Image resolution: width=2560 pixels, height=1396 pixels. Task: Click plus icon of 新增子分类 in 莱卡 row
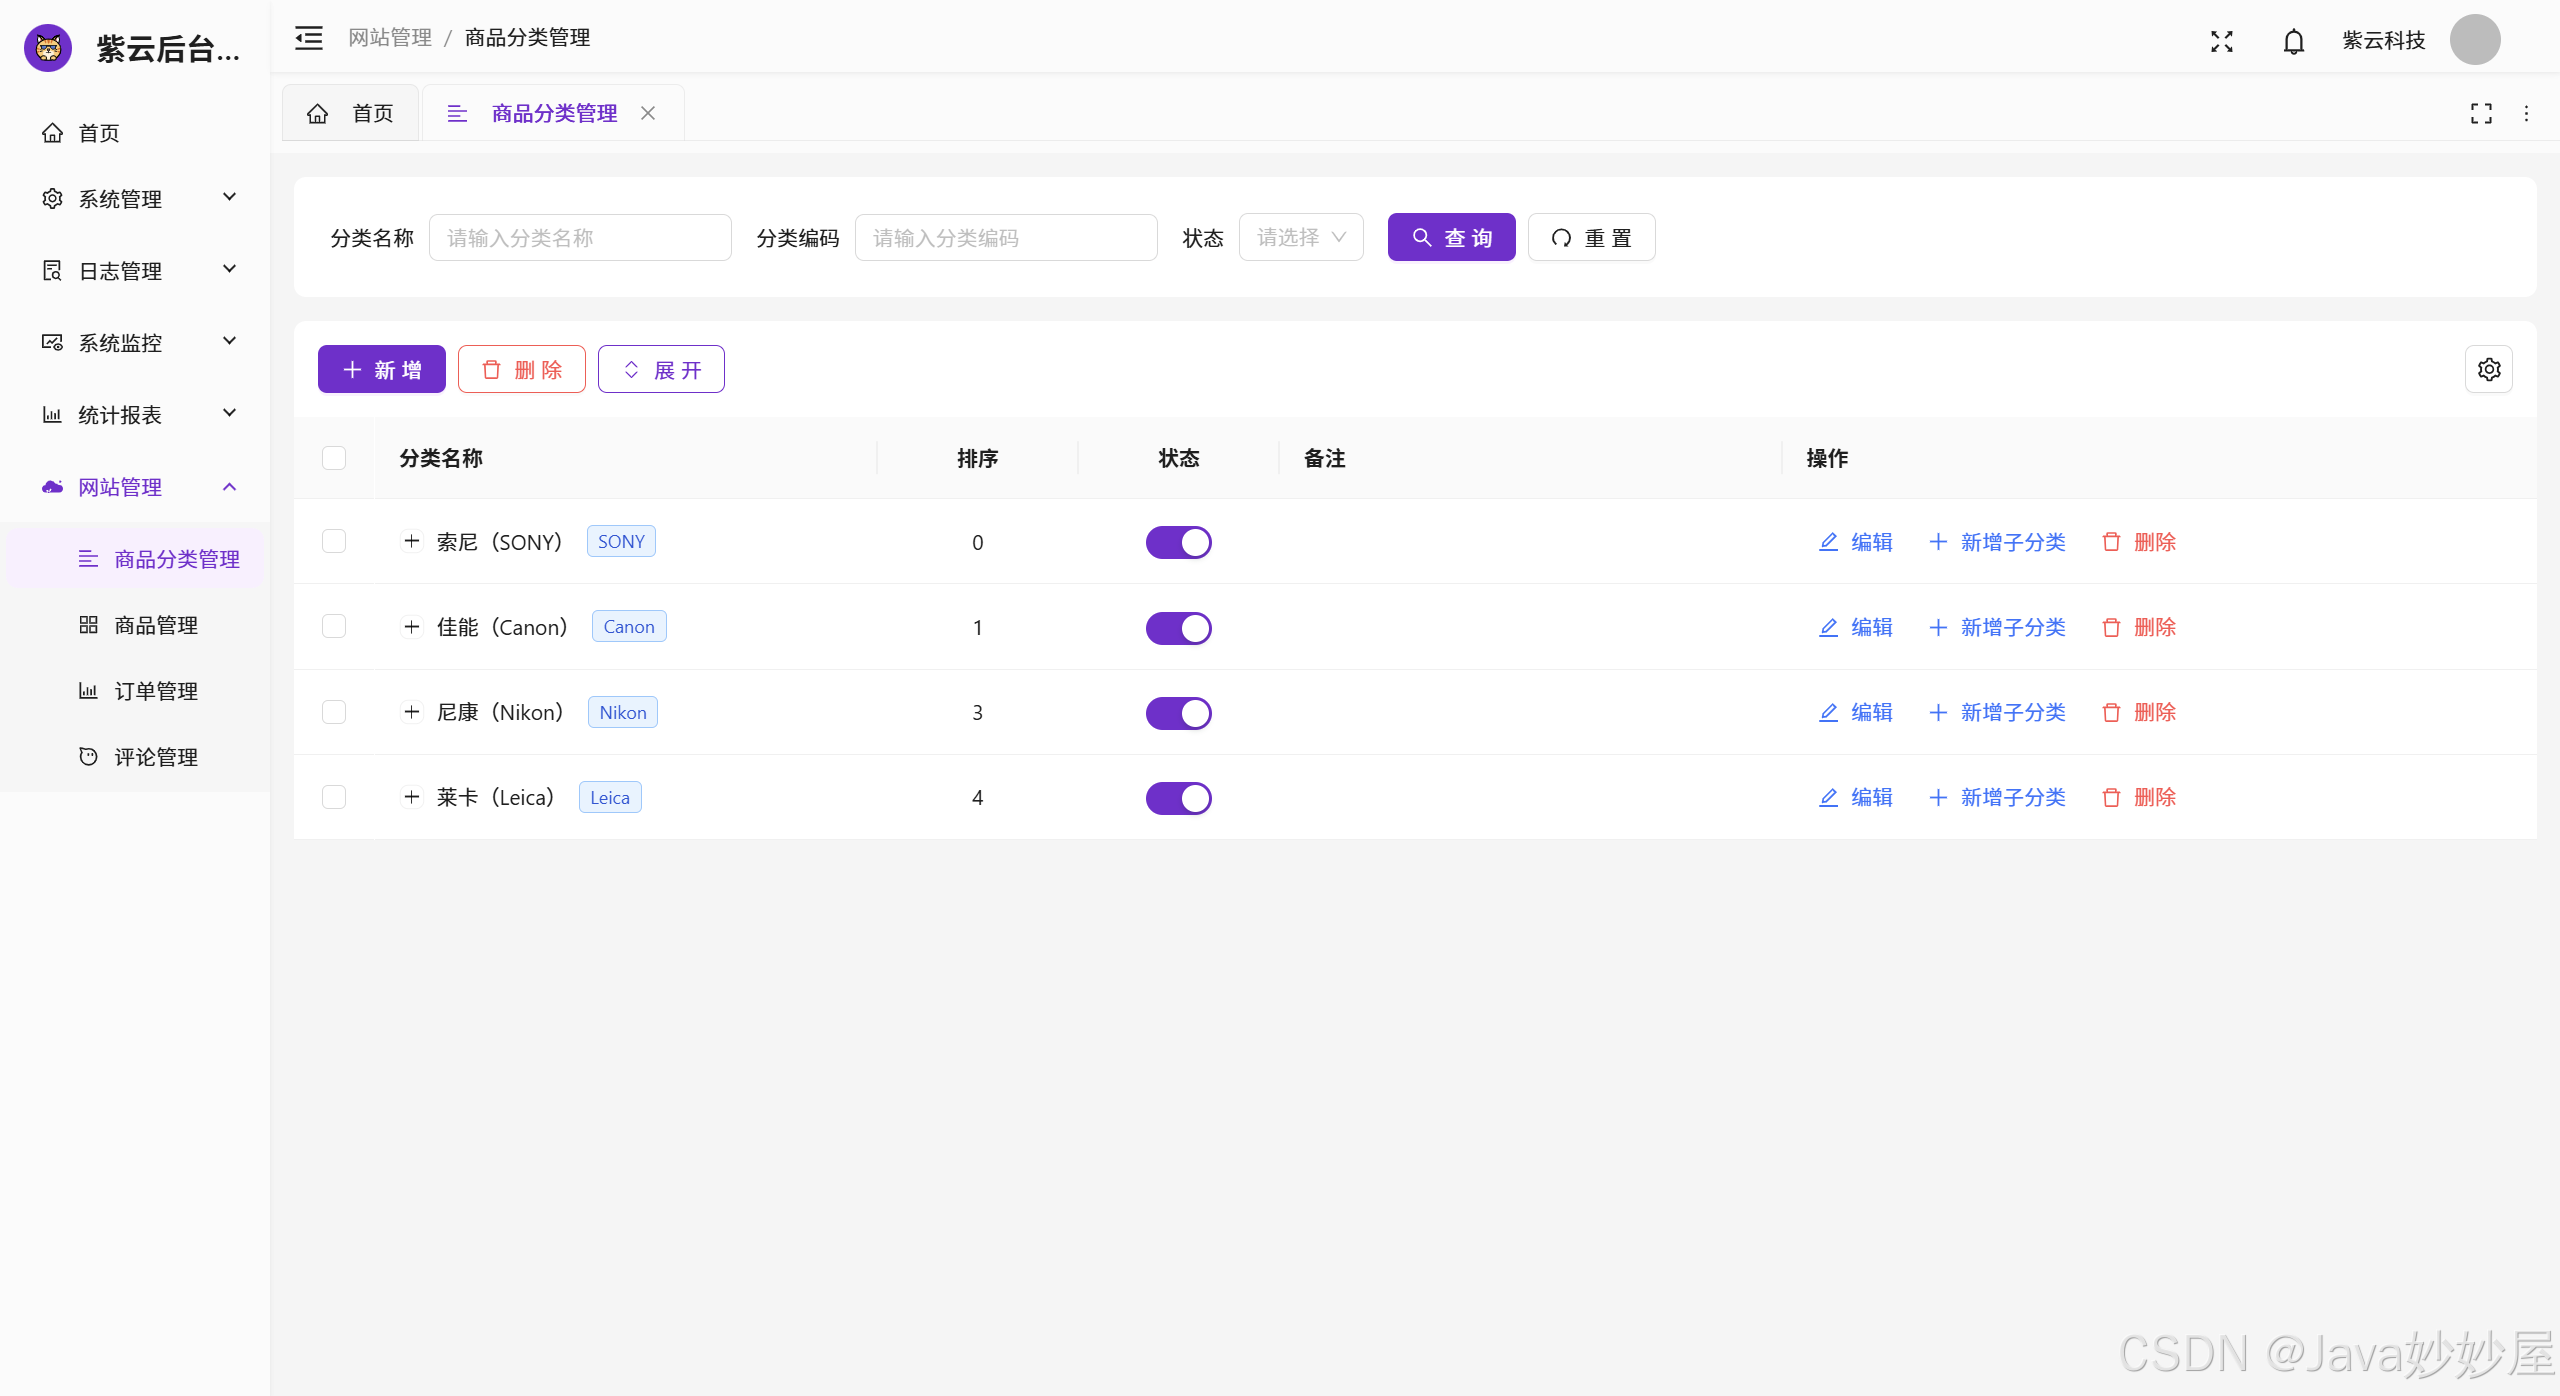click(1938, 797)
